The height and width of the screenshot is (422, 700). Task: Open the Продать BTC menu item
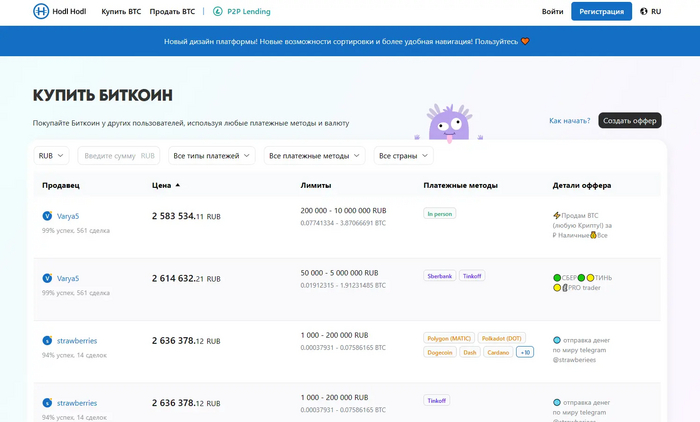coord(172,11)
